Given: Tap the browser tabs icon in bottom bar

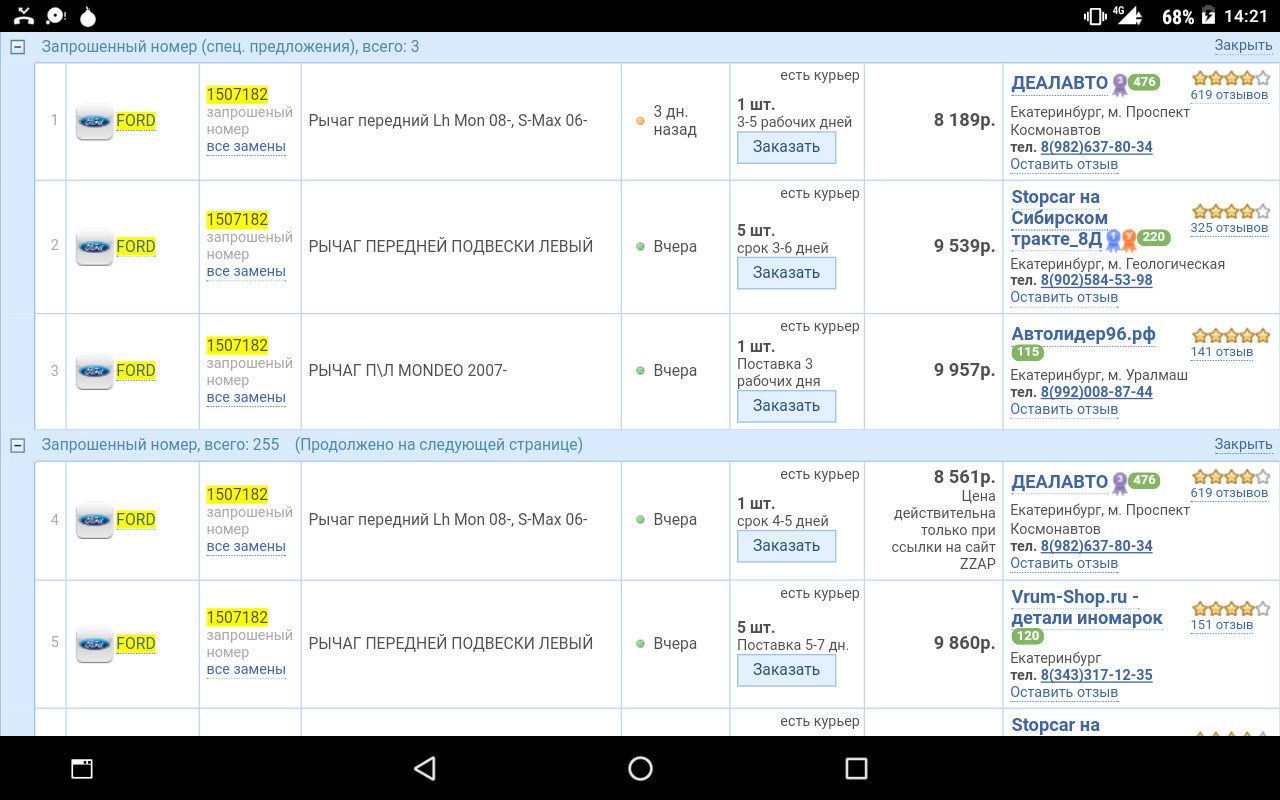Looking at the screenshot, I should [82, 768].
